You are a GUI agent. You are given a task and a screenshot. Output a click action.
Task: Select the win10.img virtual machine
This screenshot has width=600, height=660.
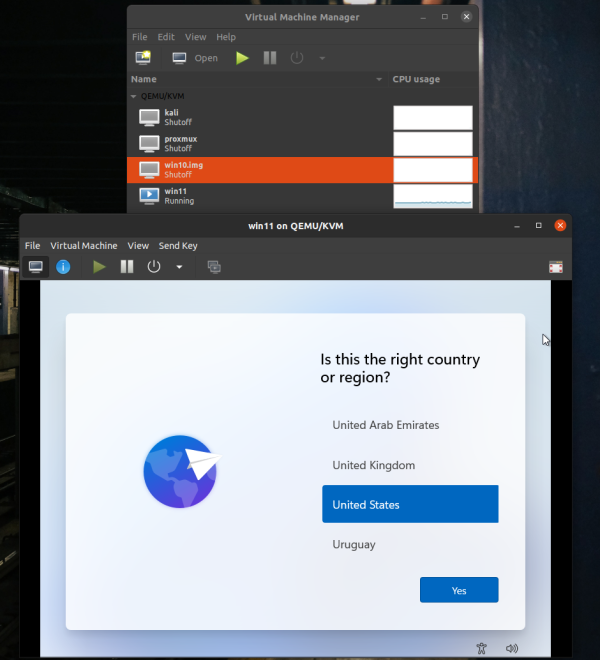(x=302, y=170)
